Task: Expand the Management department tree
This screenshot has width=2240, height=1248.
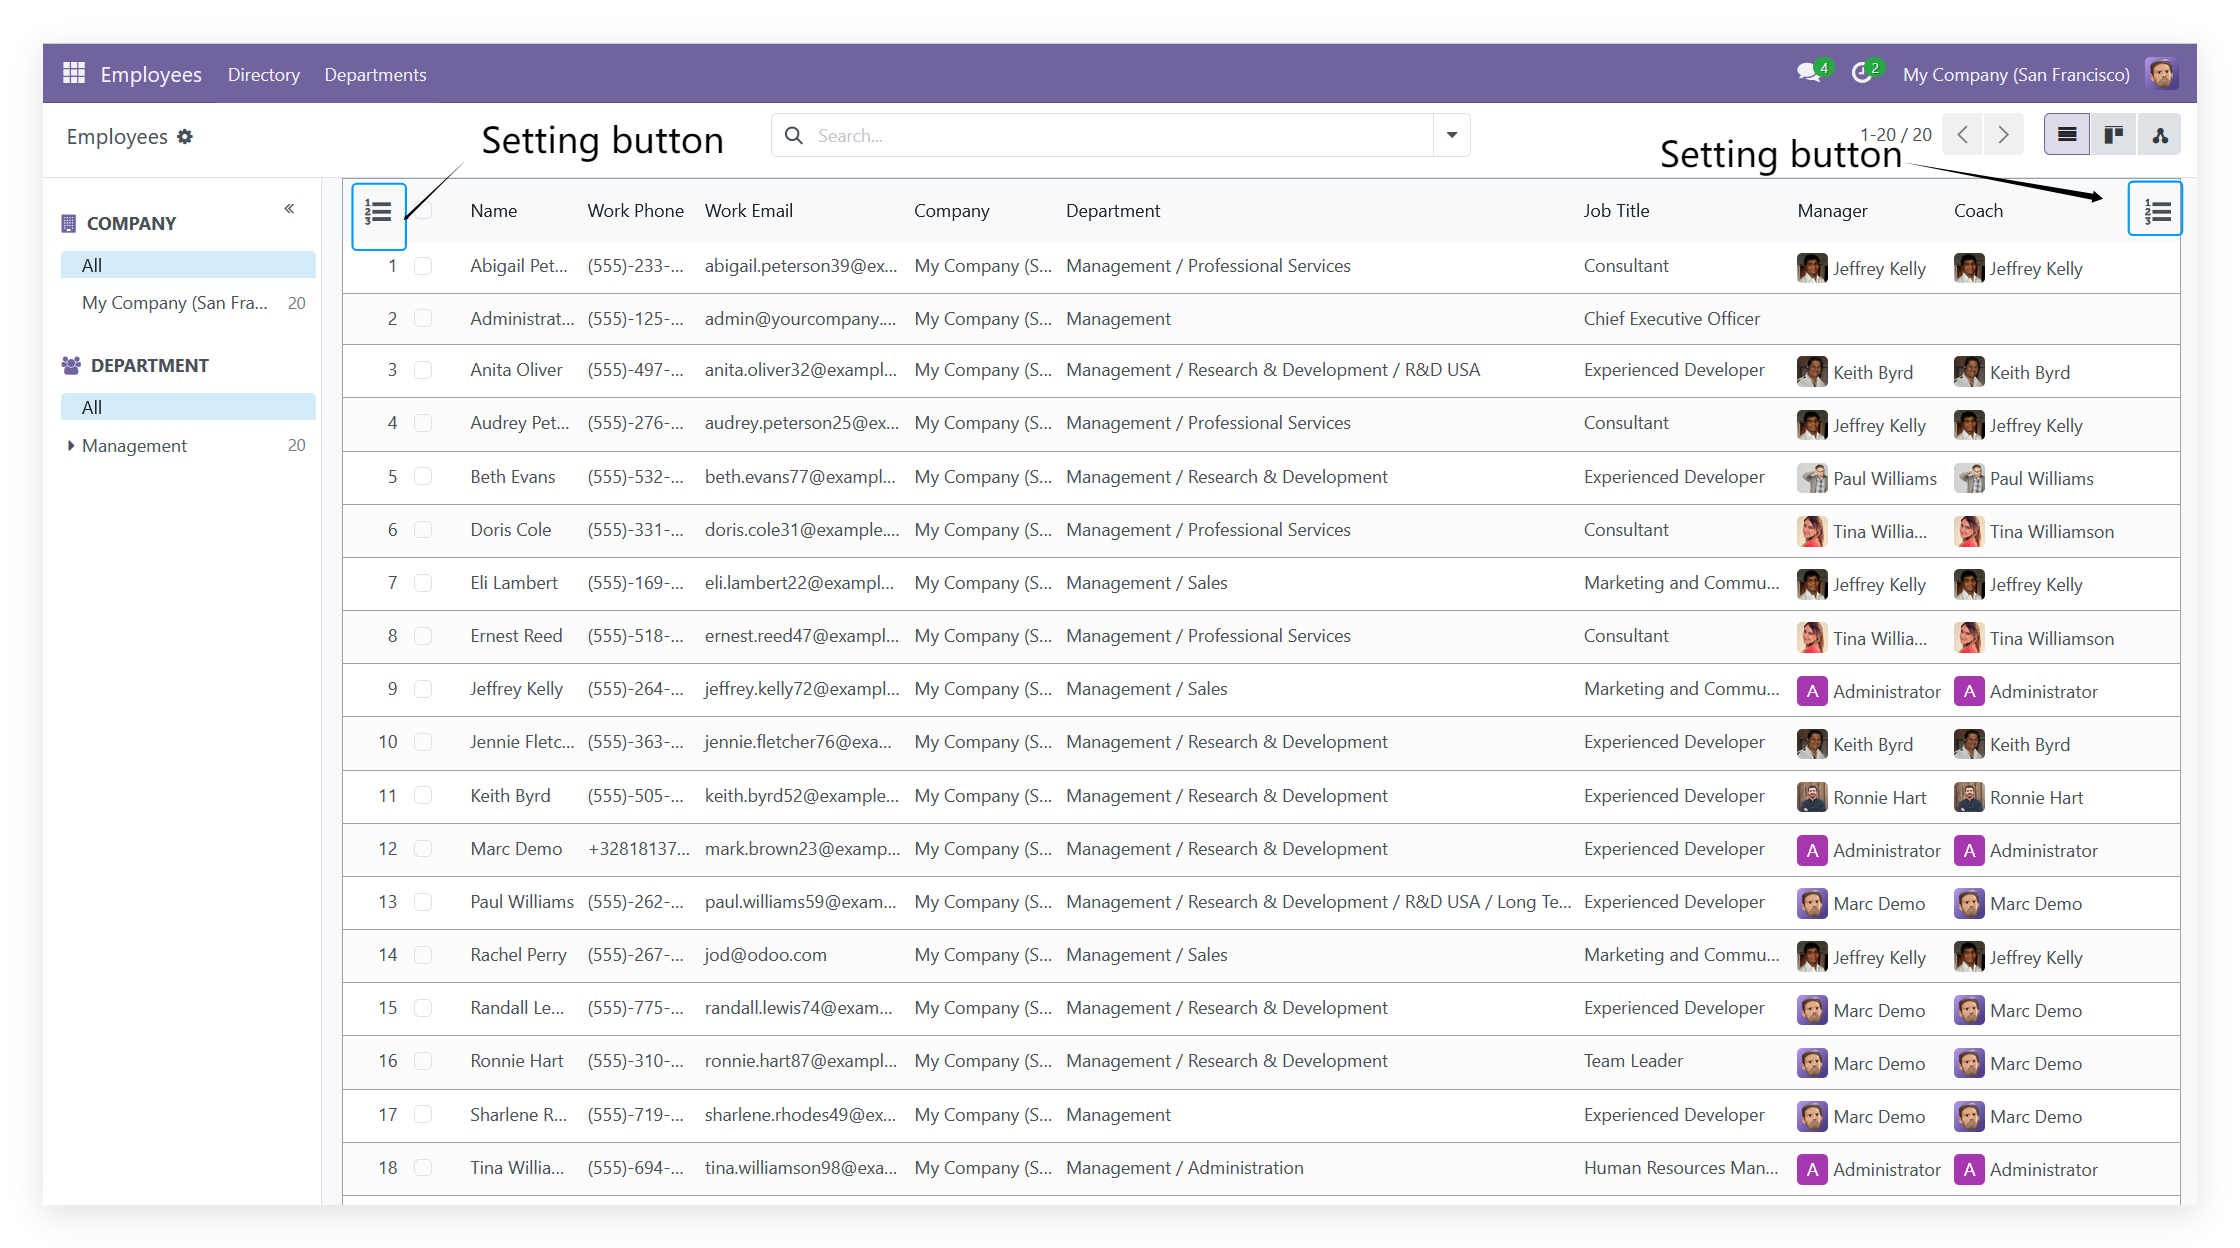Action: tap(71, 445)
